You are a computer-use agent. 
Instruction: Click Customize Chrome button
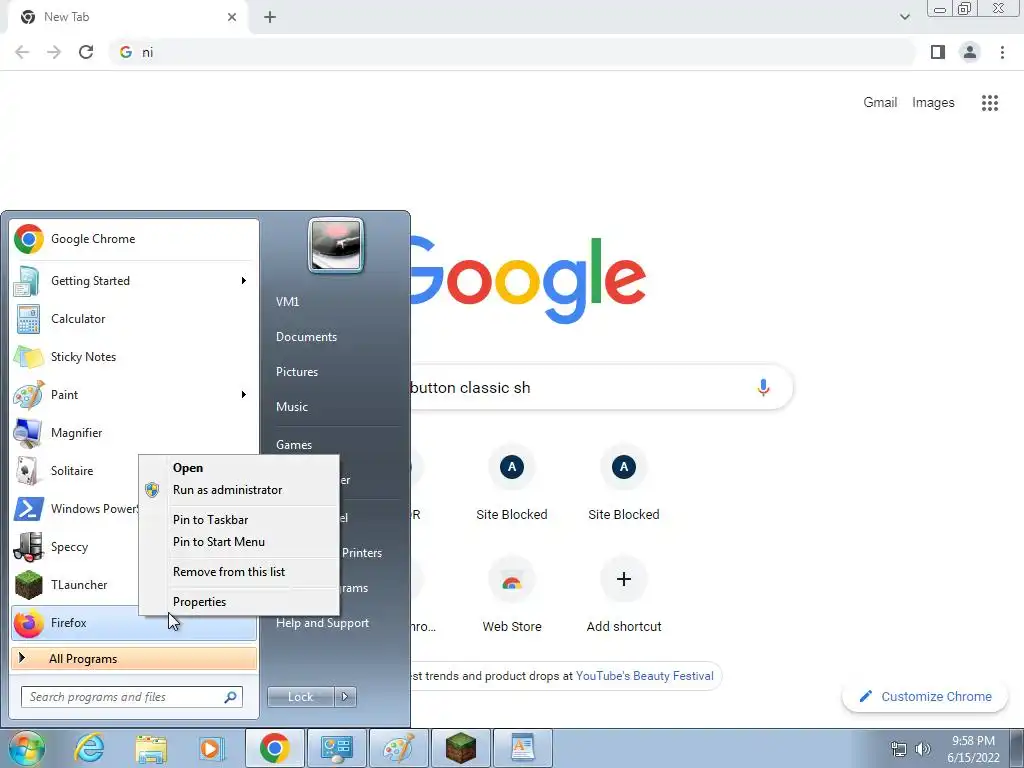pos(926,697)
